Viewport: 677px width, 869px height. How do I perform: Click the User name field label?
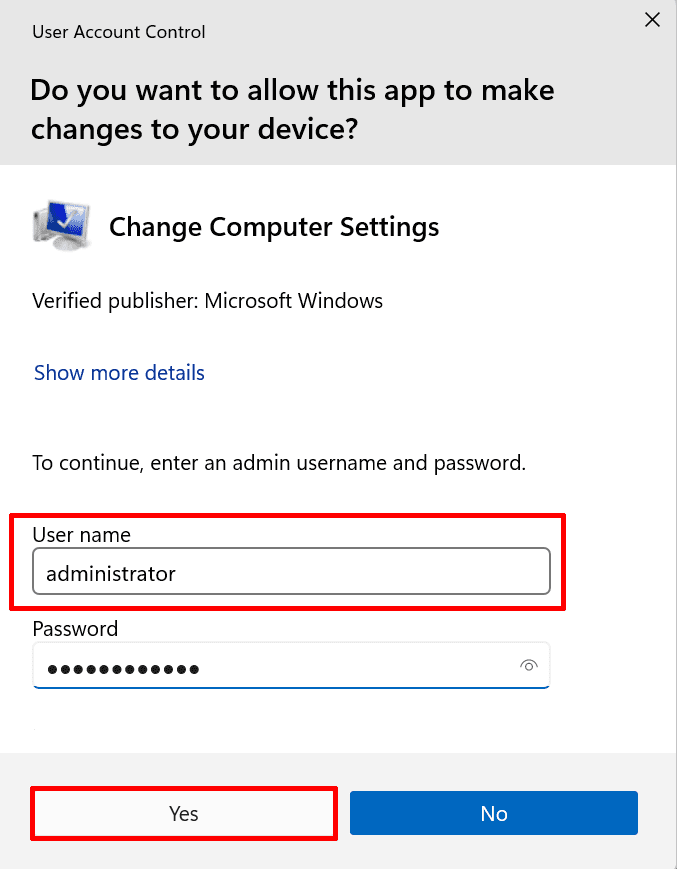(x=81, y=535)
